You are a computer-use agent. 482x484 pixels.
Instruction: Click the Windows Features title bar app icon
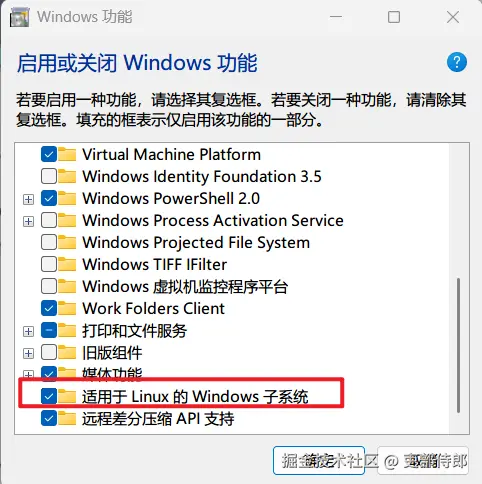(x=19, y=17)
